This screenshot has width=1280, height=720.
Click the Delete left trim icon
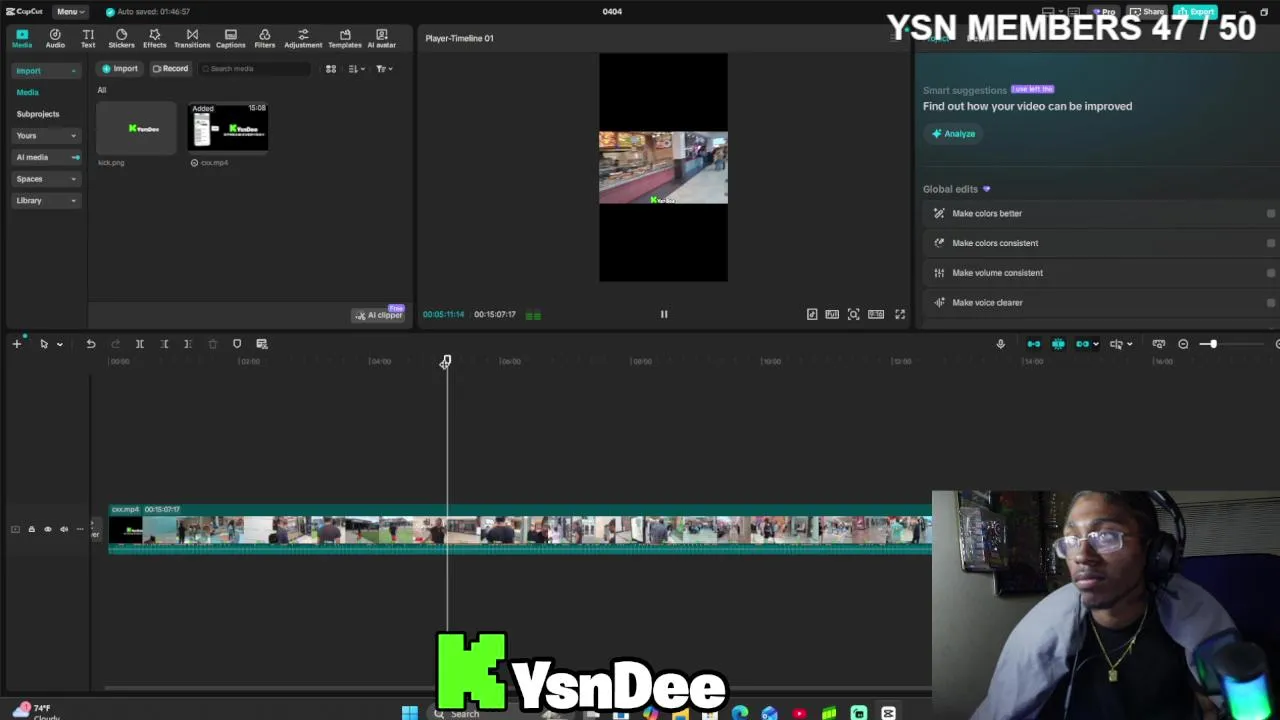164,344
